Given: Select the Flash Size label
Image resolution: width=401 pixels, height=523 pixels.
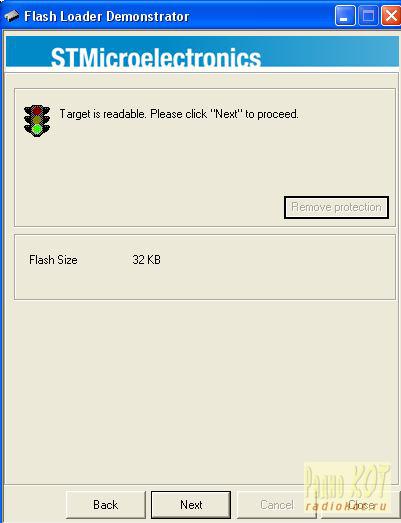Looking at the screenshot, I should pos(53,260).
